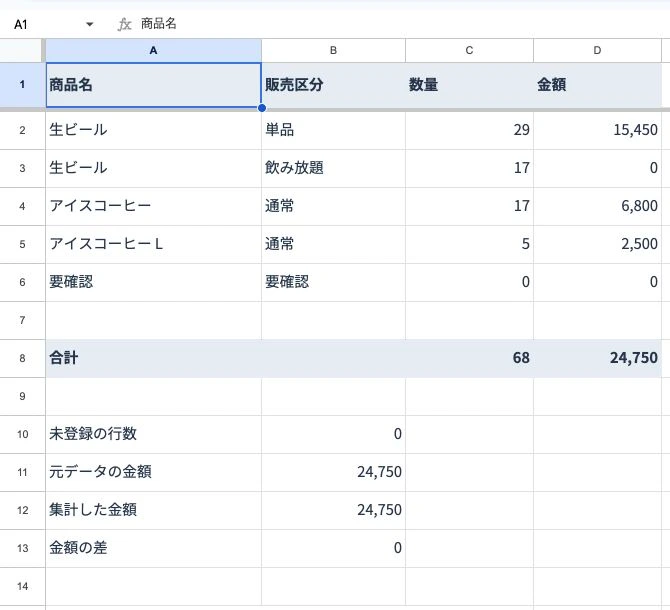The height and width of the screenshot is (610, 670).
Task: Select the amount 0 in row 3
Action: click(x=597, y=168)
